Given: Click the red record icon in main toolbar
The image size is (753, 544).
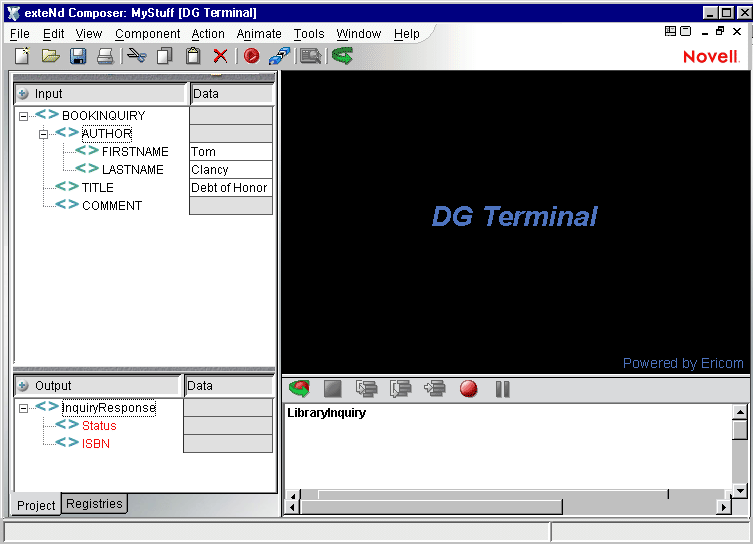Looking at the screenshot, I should [x=251, y=56].
